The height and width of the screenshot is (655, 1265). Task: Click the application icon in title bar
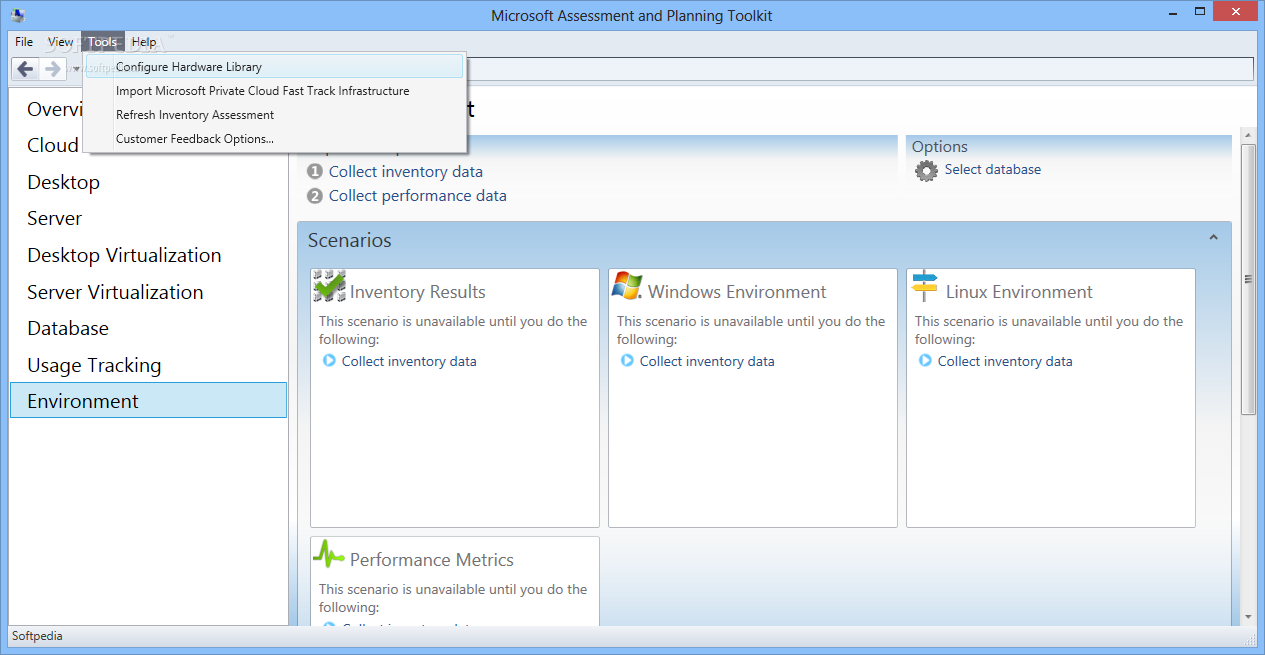(17, 15)
